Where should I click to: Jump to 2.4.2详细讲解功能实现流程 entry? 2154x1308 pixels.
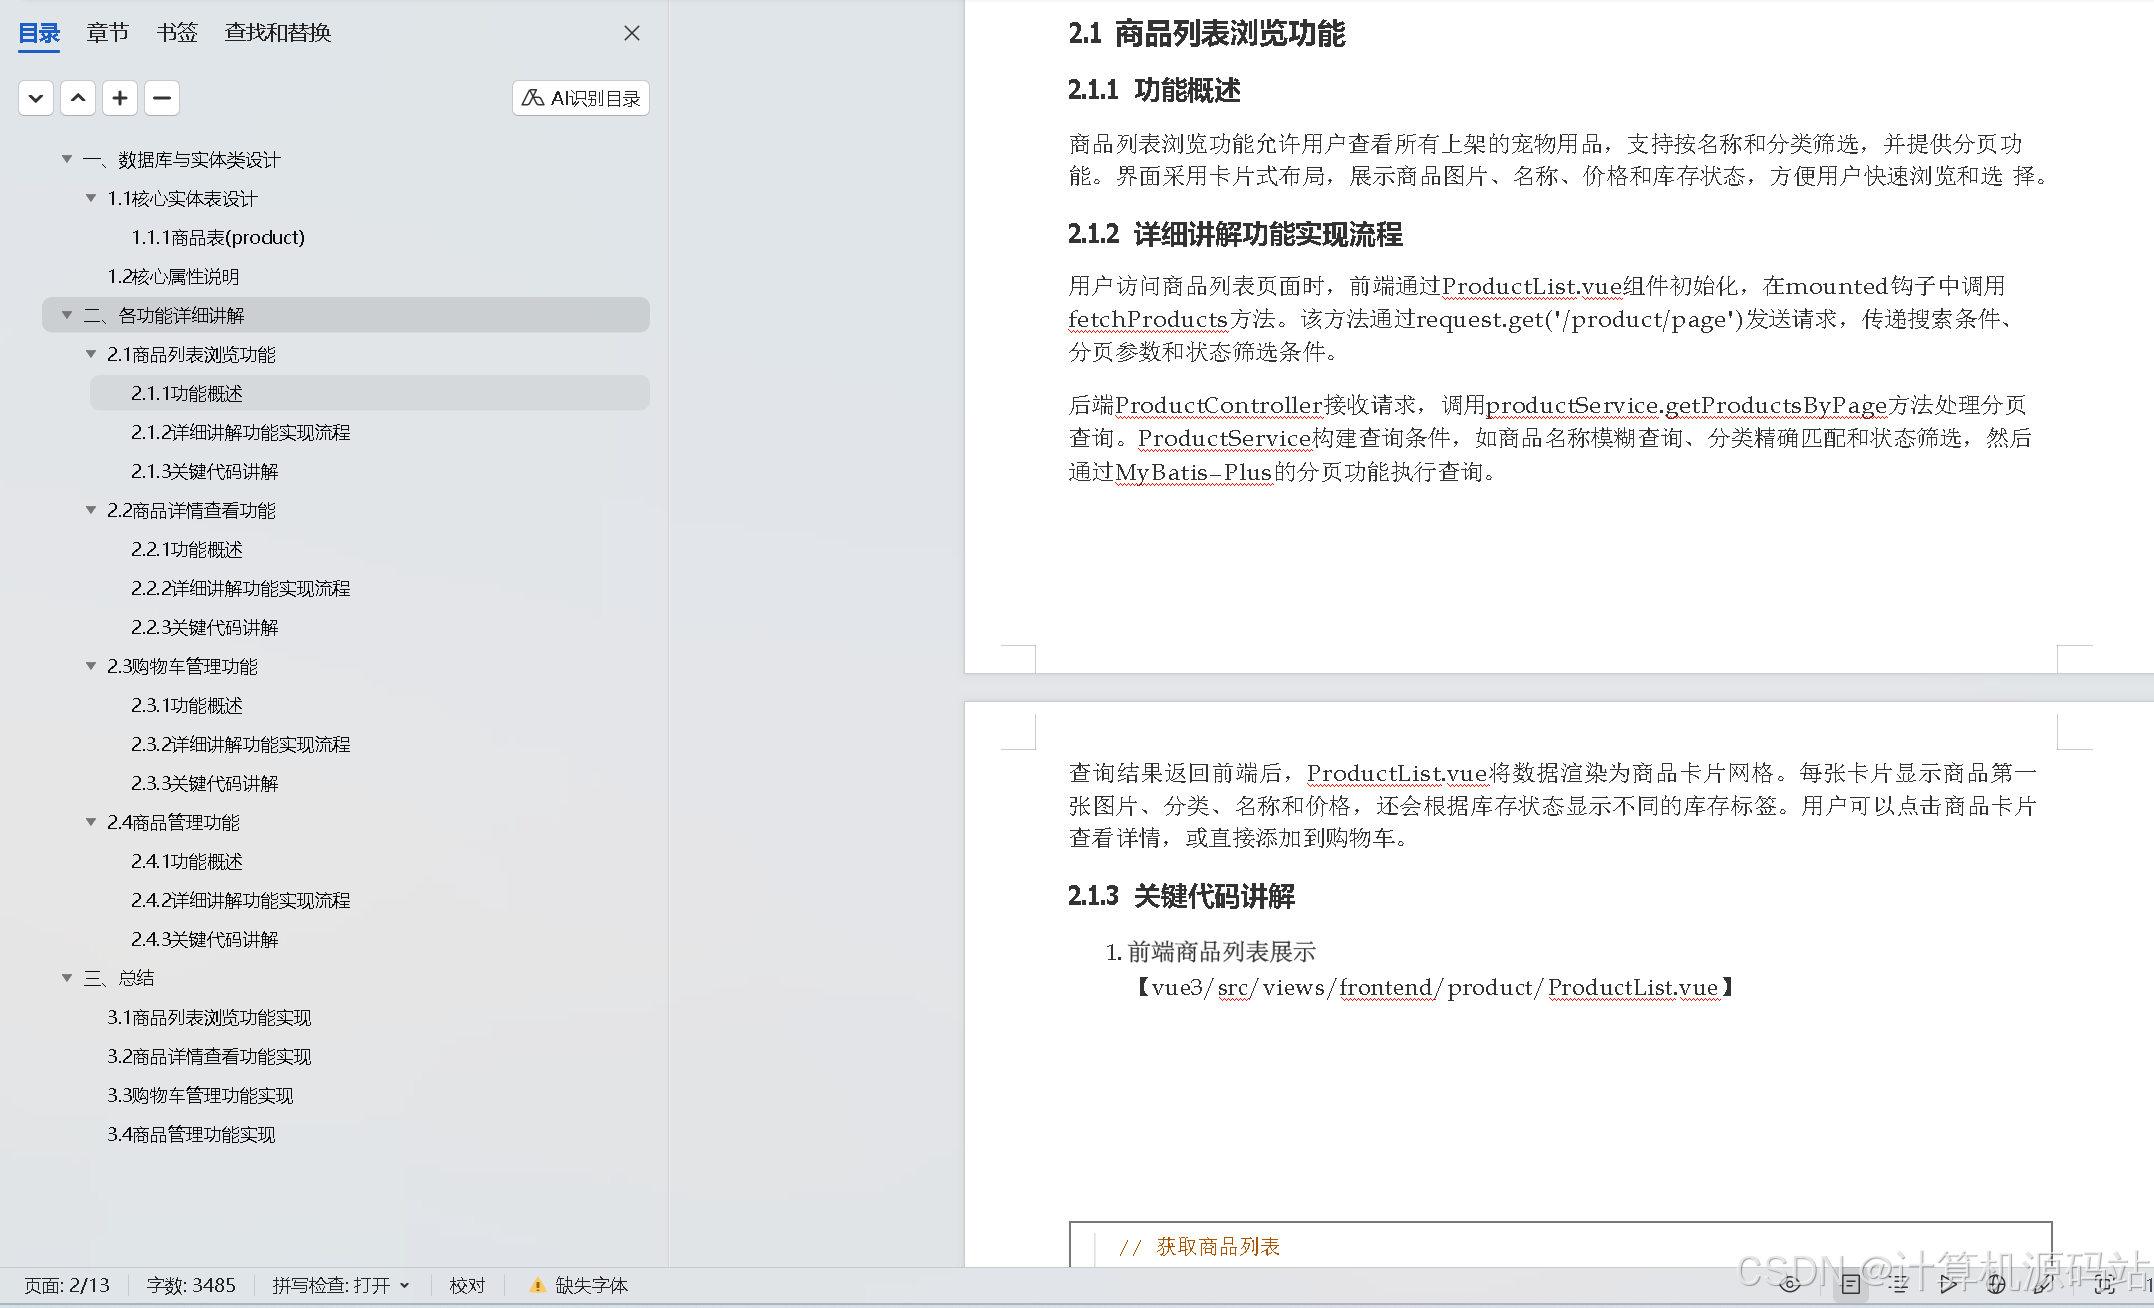[241, 900]
